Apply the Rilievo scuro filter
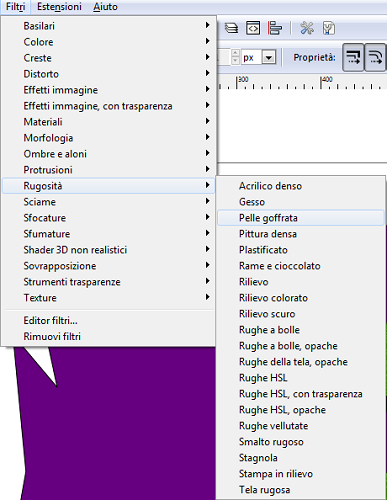 (301, 314)
